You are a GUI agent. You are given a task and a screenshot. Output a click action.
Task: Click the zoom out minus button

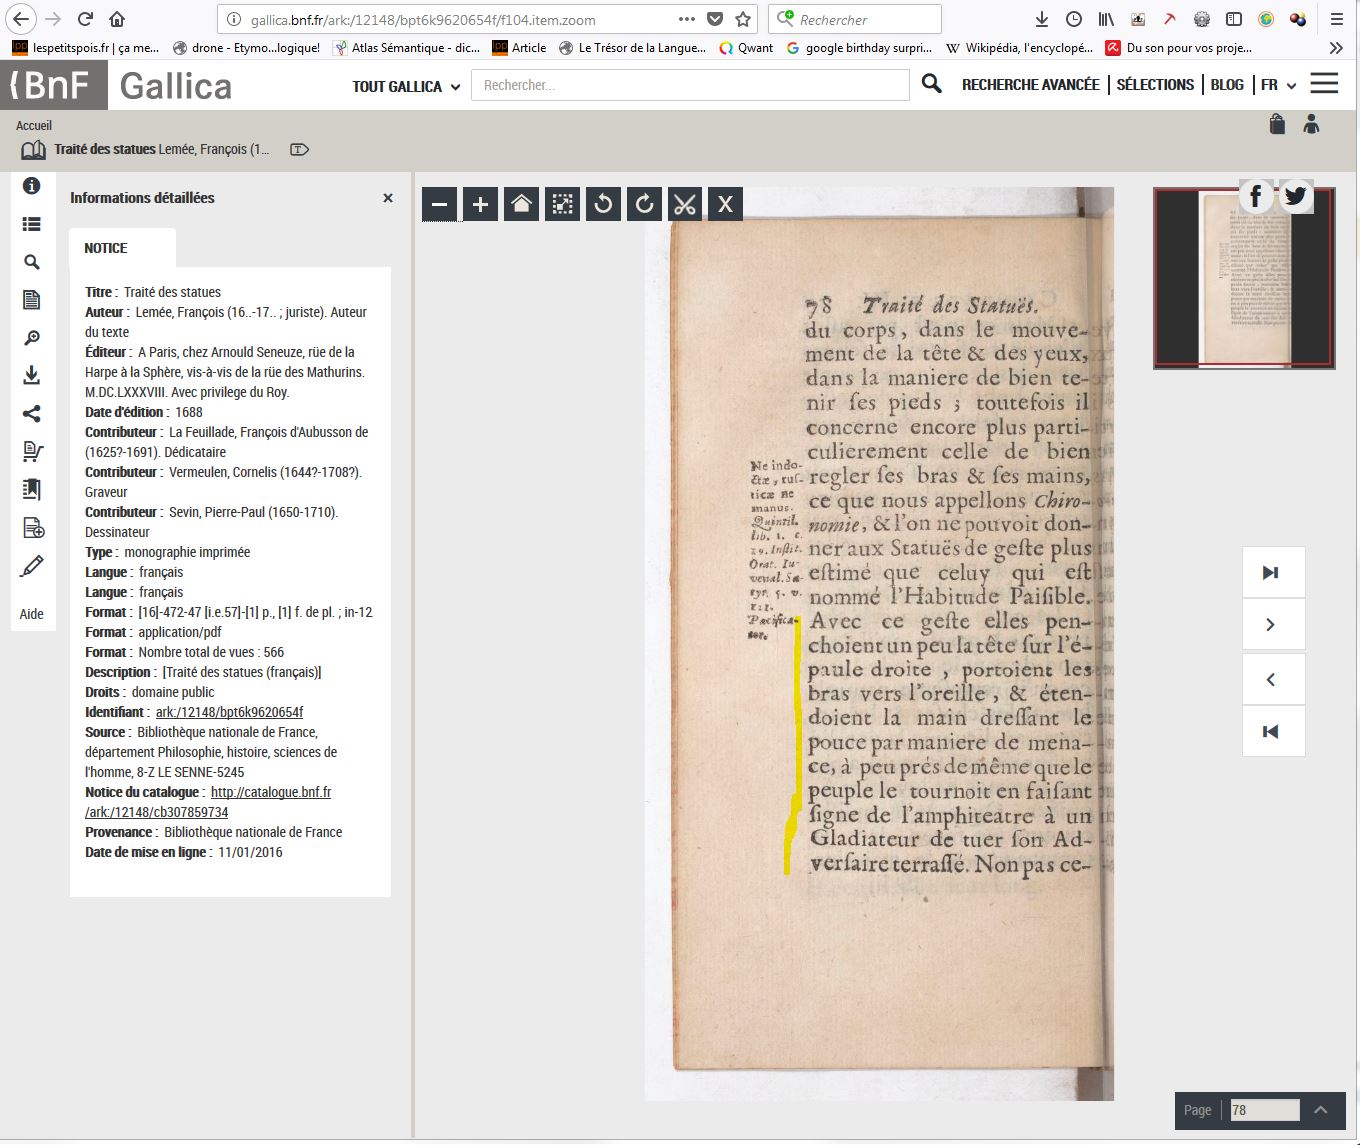pyautogui.click(x=440, y=205)
